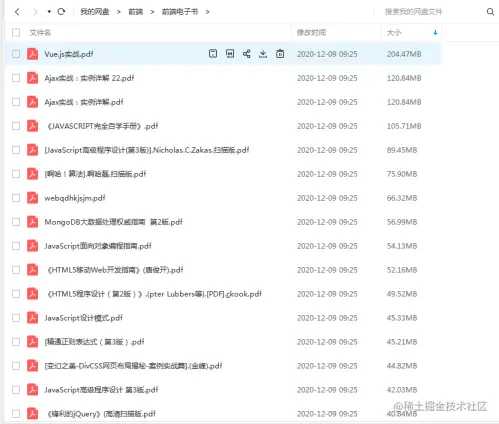Open JavaScript高级程序设计 第3版.pdf name
This screenshot has height=424, width=499.
pos(101,390)
